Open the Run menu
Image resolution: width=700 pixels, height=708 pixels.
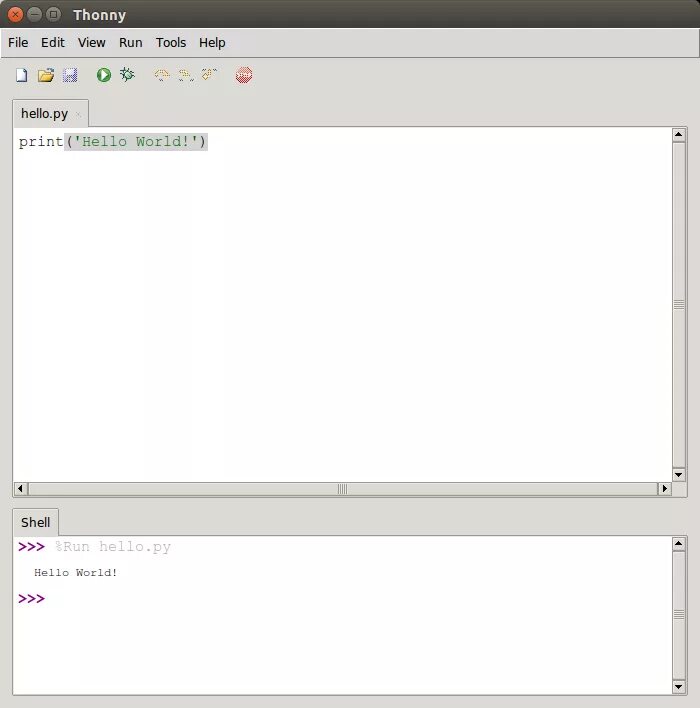tap(131, 42)
